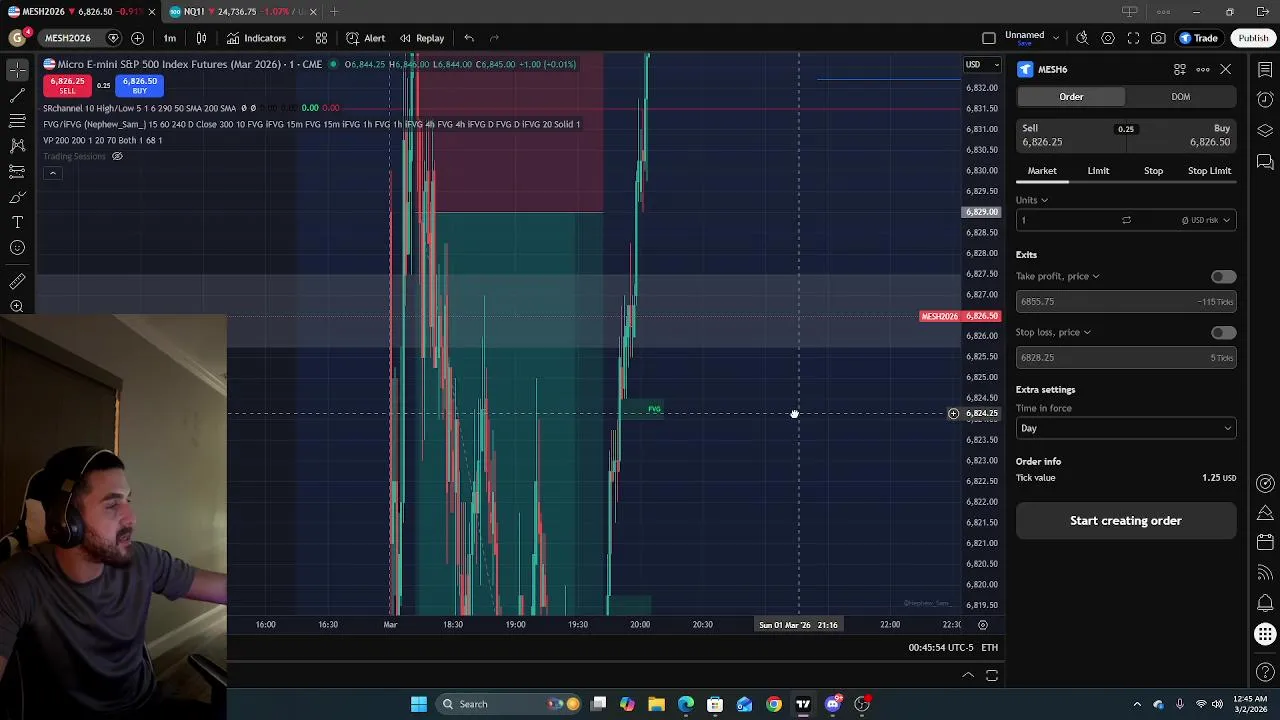1280x720 pixels.
Task: Start bar Replay mode
Action: coord(422,38)
